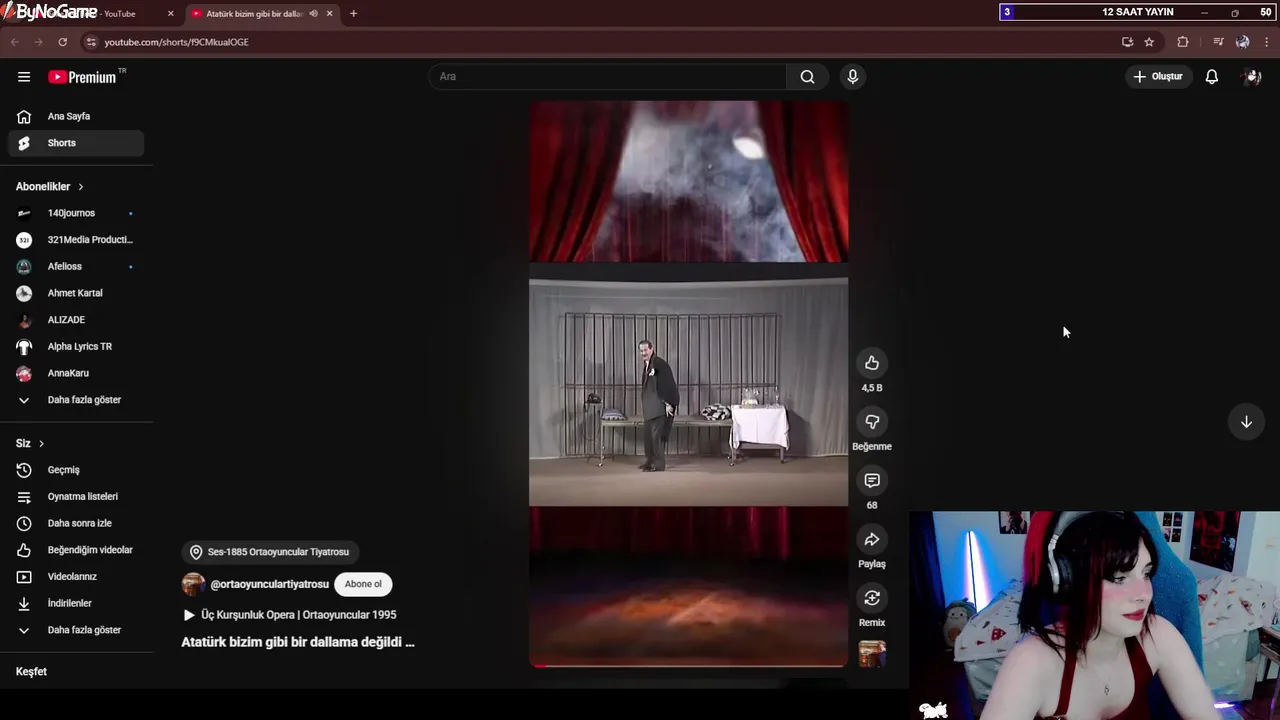The width and height of the screenshot is (1280, 720).
Task: Open Alpha Lyrics TR channel
Action: point(76,346)
